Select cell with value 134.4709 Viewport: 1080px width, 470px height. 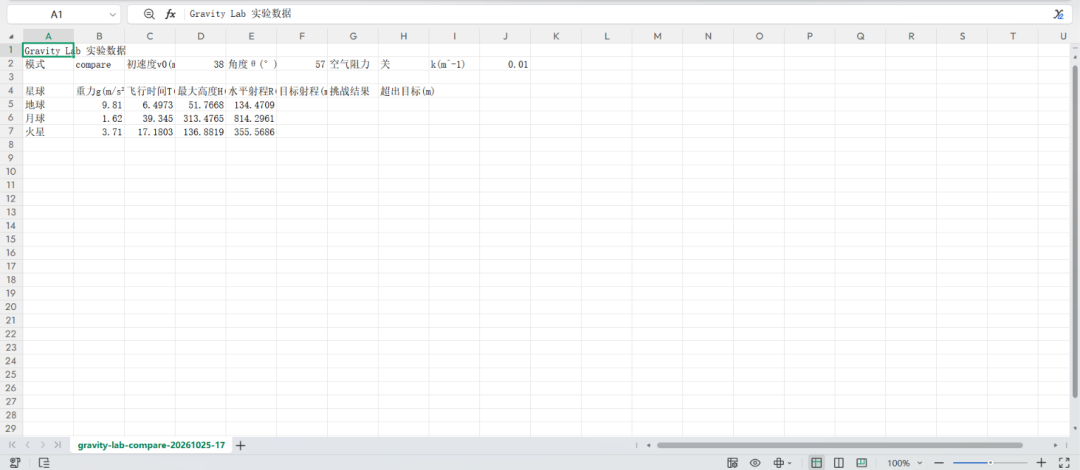coord(251,105)
